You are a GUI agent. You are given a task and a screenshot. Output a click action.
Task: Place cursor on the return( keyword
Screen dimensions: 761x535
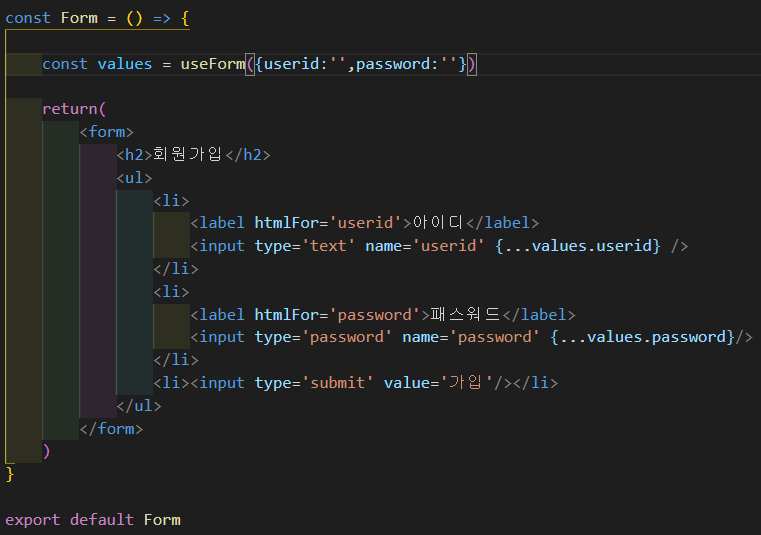click(74, 109)
